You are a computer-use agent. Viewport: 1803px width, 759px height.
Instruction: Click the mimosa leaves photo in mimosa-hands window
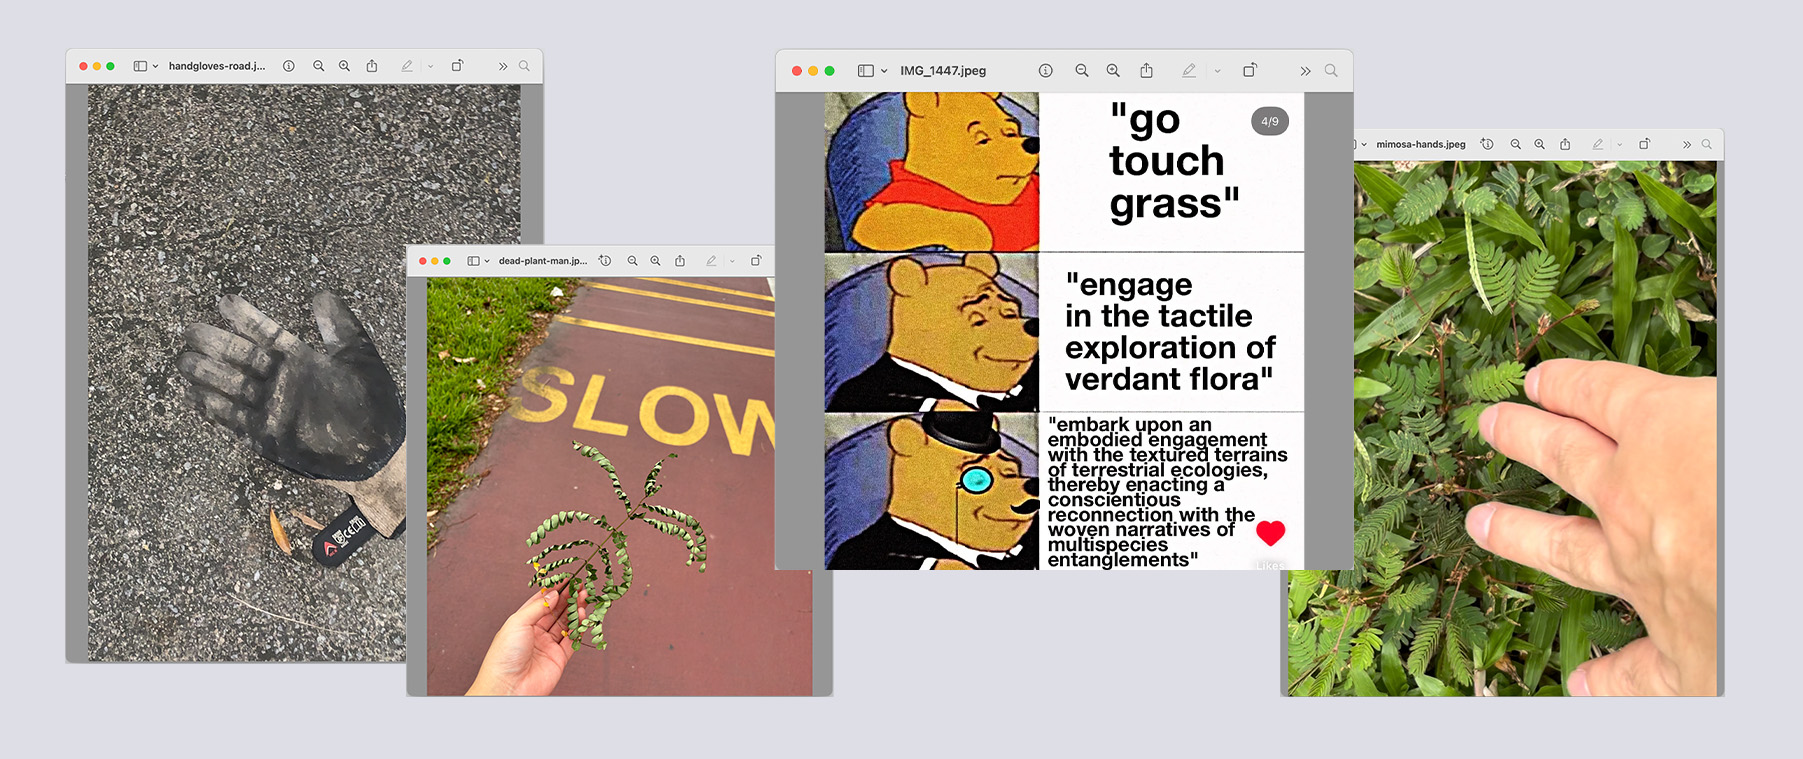click(1502, 430)
